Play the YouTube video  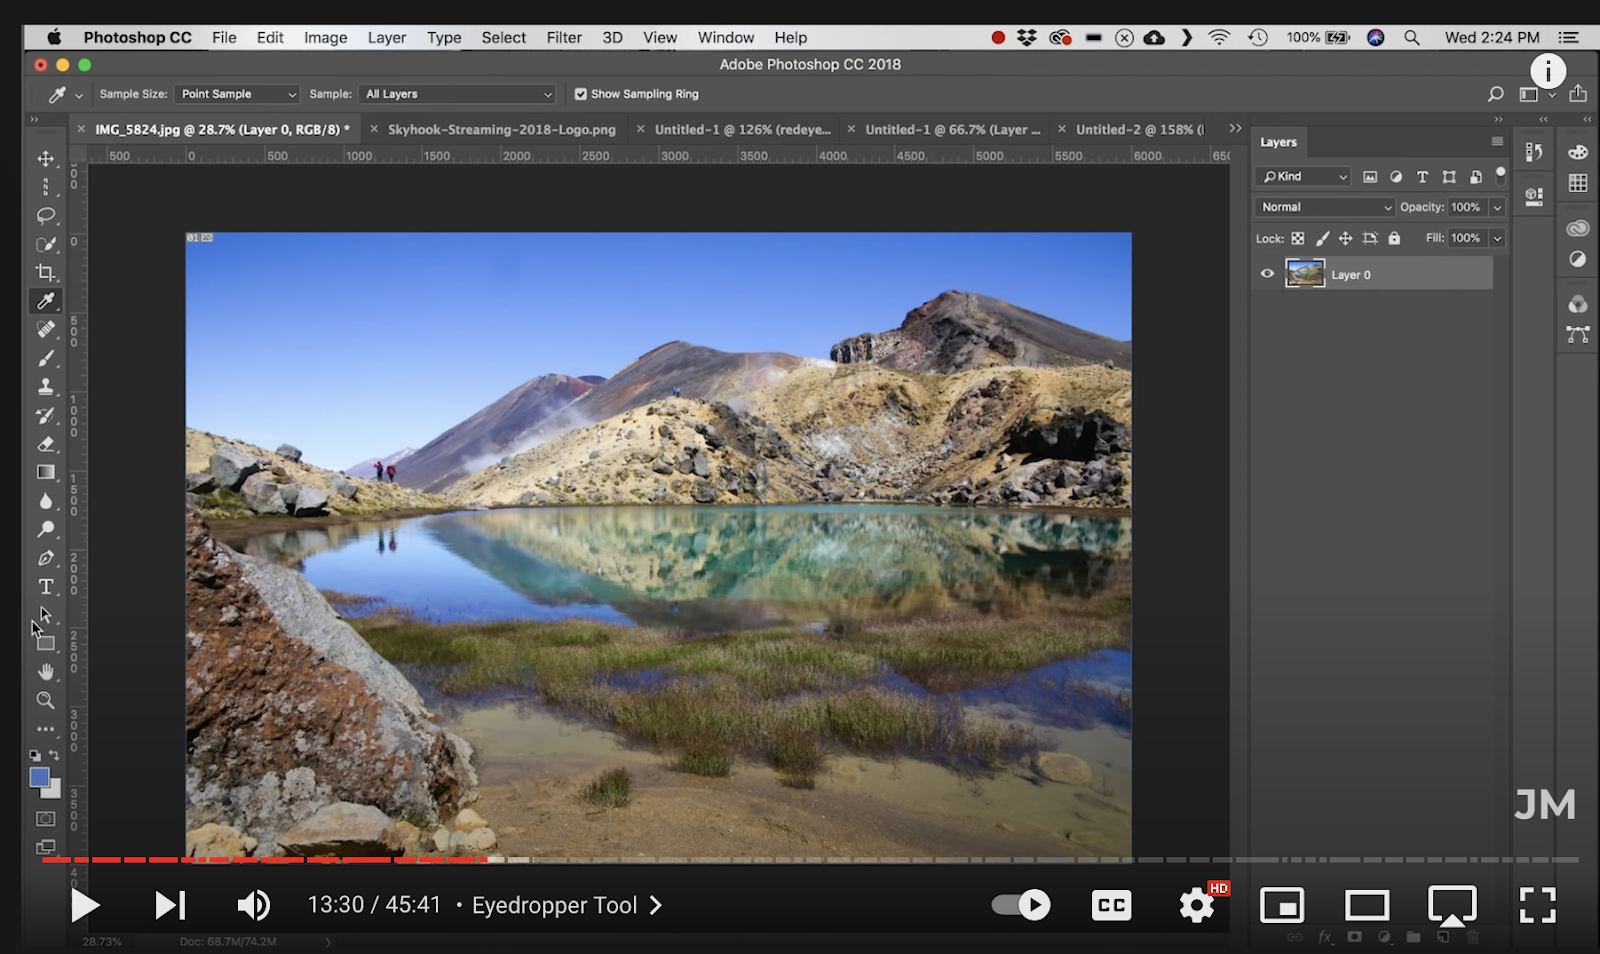[x=86, y=905]
